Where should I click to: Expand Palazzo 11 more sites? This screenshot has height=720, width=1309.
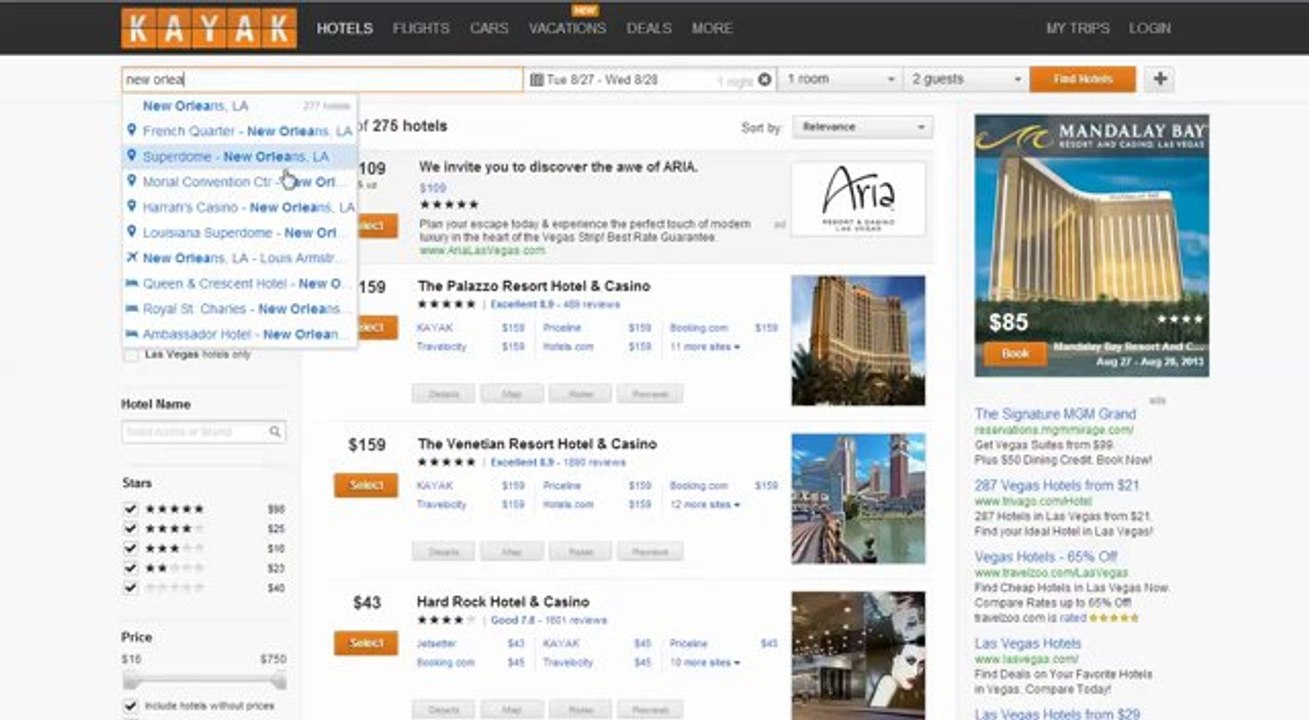(x=705, y=347)
